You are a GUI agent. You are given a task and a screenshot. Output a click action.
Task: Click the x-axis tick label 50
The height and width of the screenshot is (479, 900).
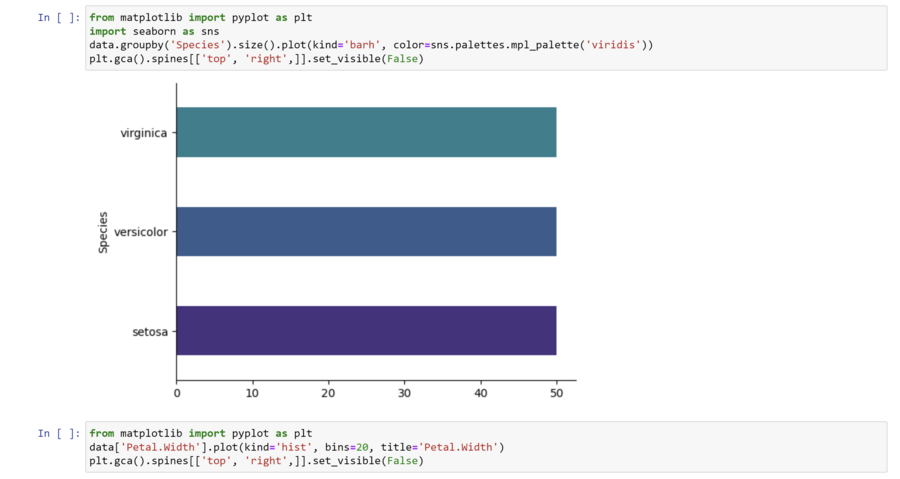point(556,393)
